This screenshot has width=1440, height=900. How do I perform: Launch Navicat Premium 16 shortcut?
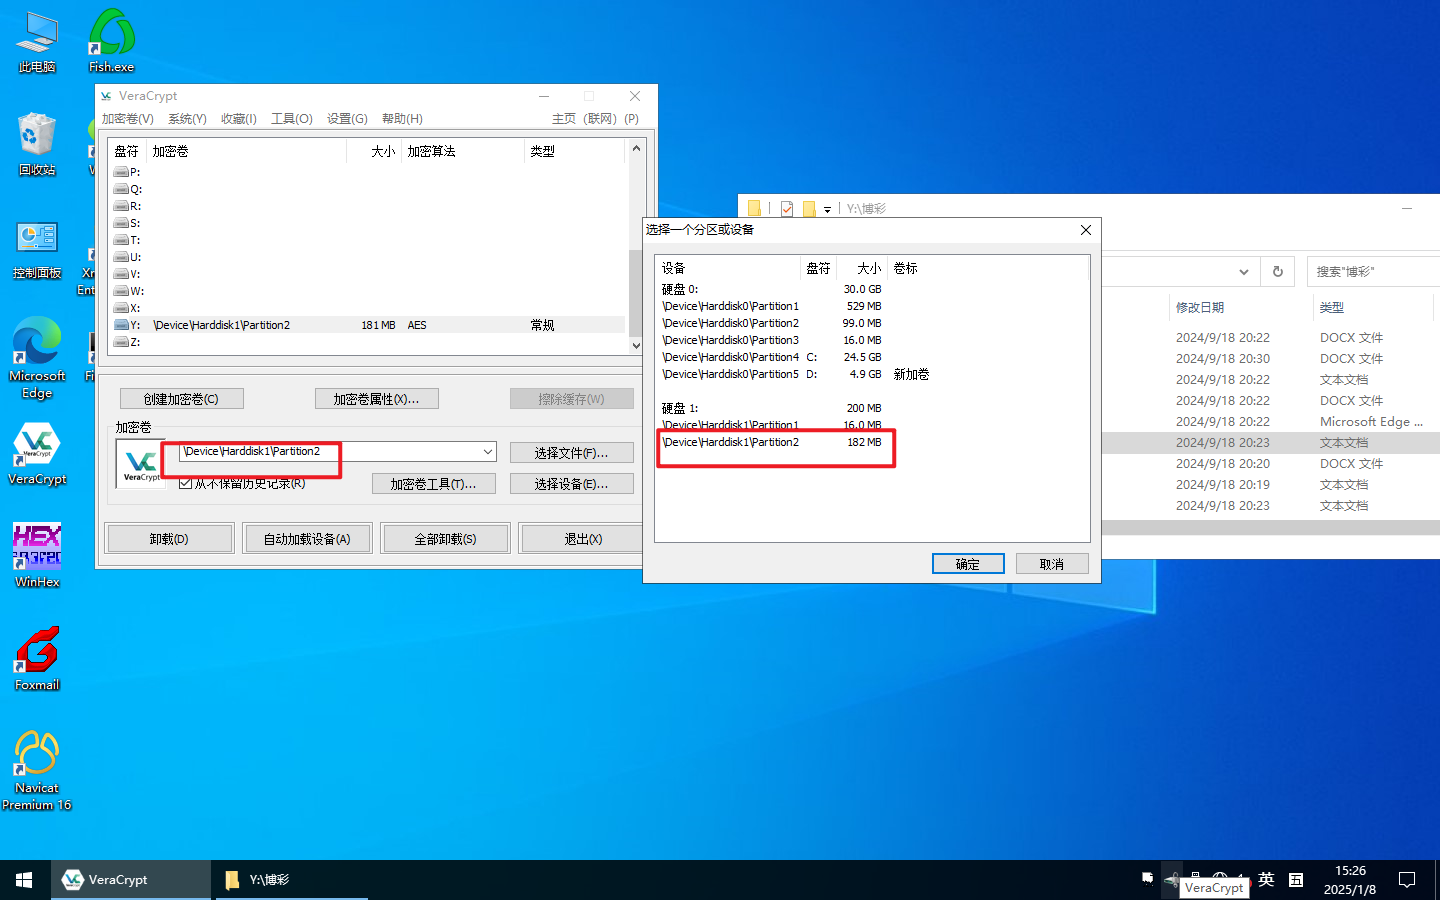coord(37,770)
